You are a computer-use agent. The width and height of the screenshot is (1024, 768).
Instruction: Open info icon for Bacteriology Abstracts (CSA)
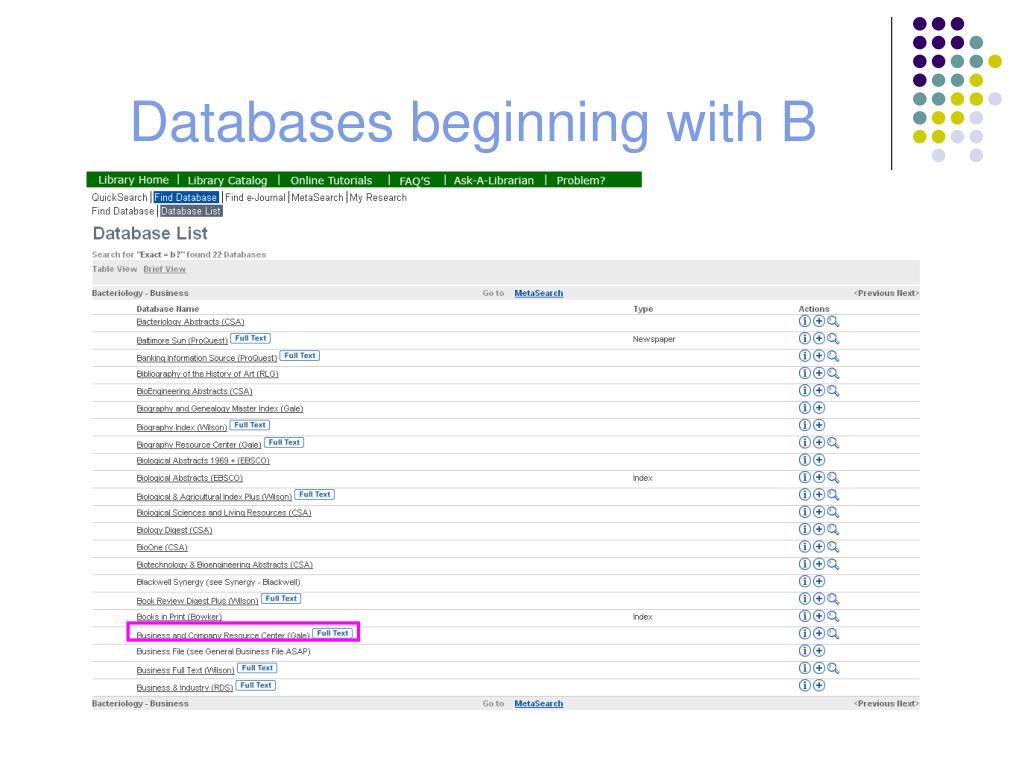pyautogui.click(x=805, y=321)
